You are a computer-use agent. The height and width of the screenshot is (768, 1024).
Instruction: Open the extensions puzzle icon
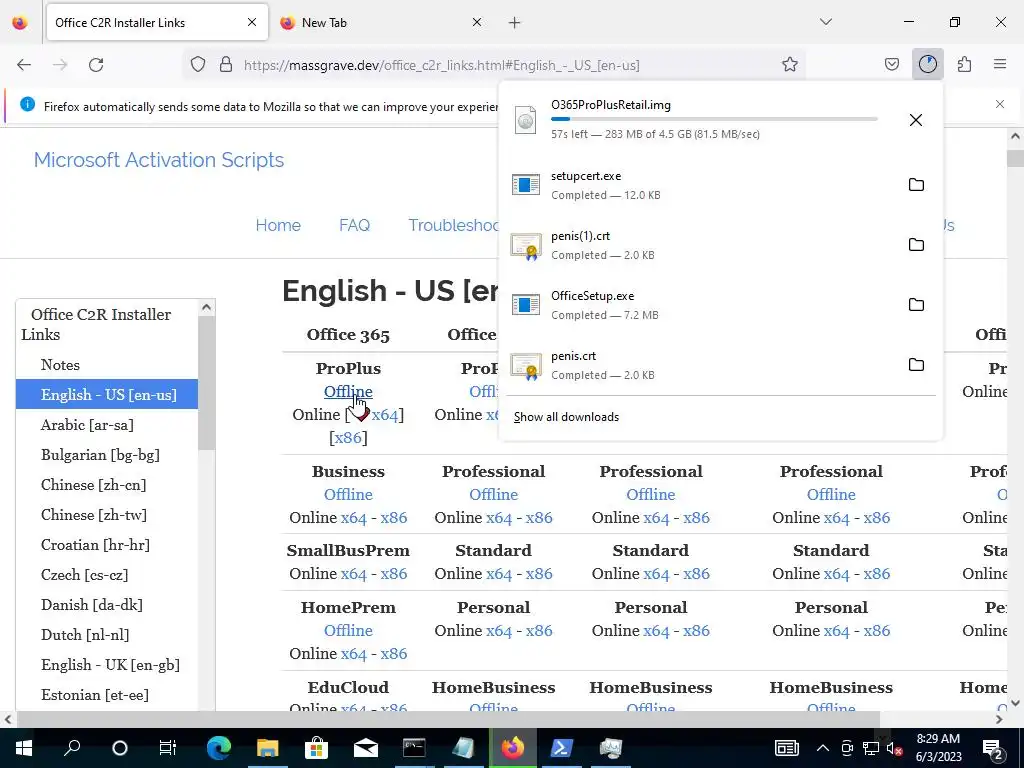964,65
